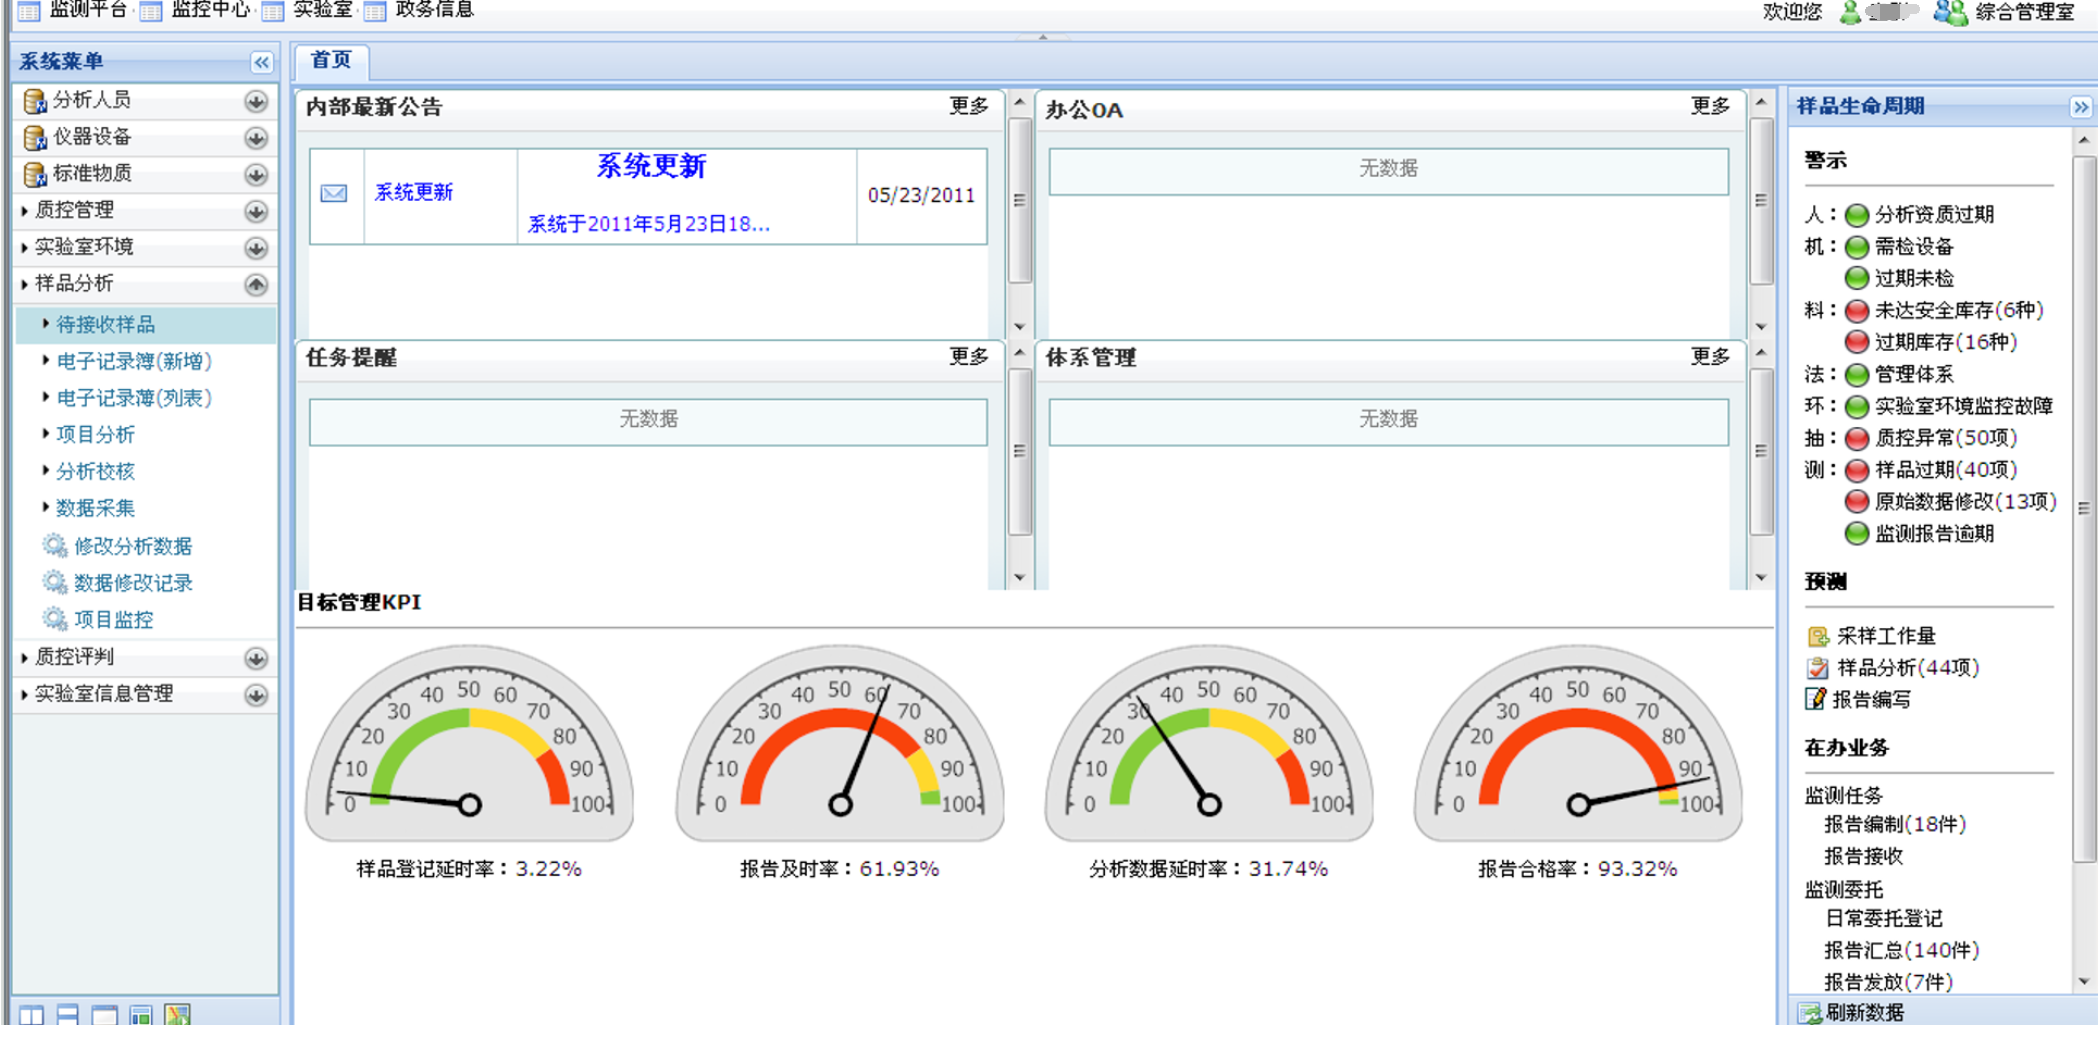The width and height of the screenshot is (2098, 1039).
Task: Click the gear icon for 项目监控
Action: click(x=54, y=619)
